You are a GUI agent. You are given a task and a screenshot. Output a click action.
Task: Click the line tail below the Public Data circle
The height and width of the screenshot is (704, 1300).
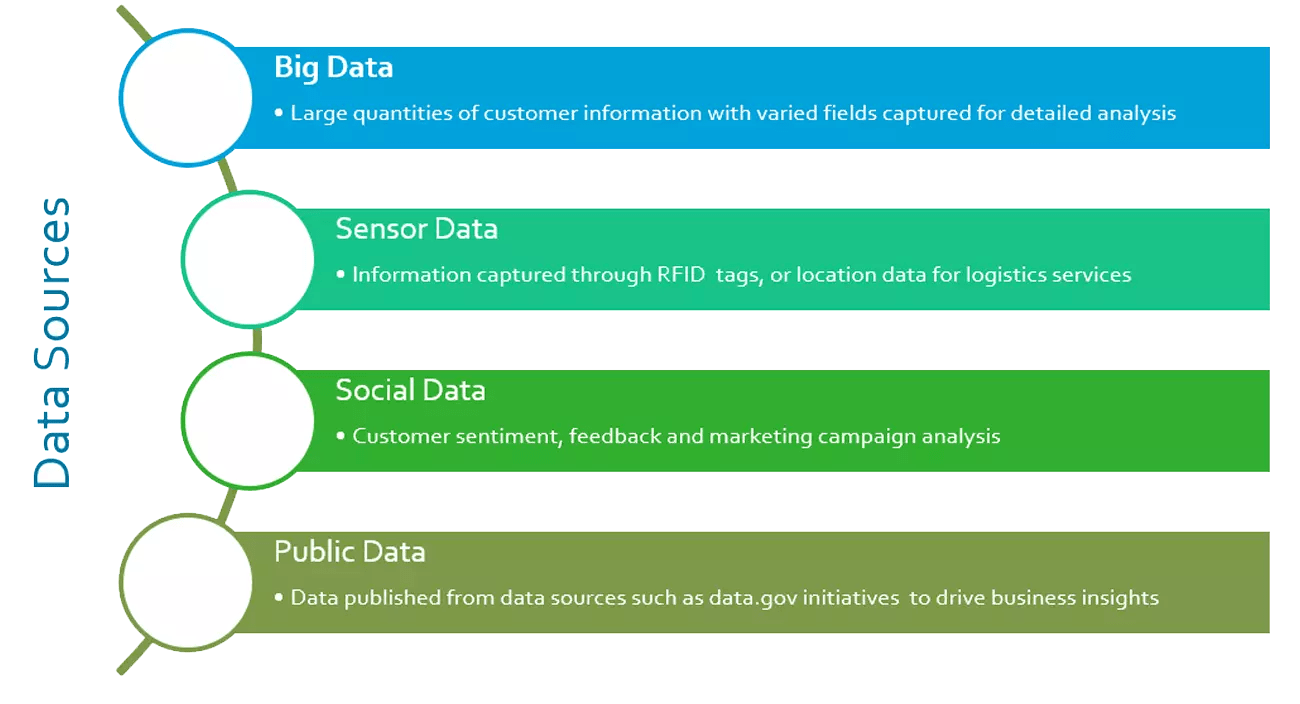pyautogui.click(x=134, y=659)
